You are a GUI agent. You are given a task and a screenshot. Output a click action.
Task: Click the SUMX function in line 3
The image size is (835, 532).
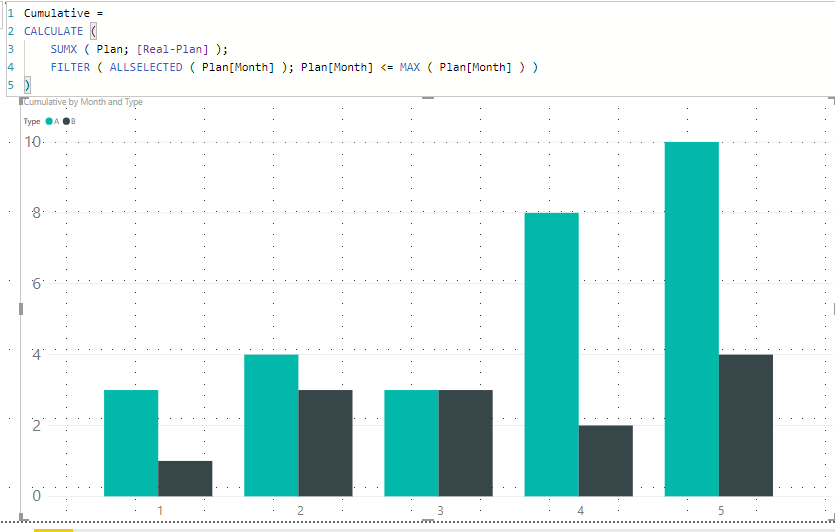click(64, 50)
